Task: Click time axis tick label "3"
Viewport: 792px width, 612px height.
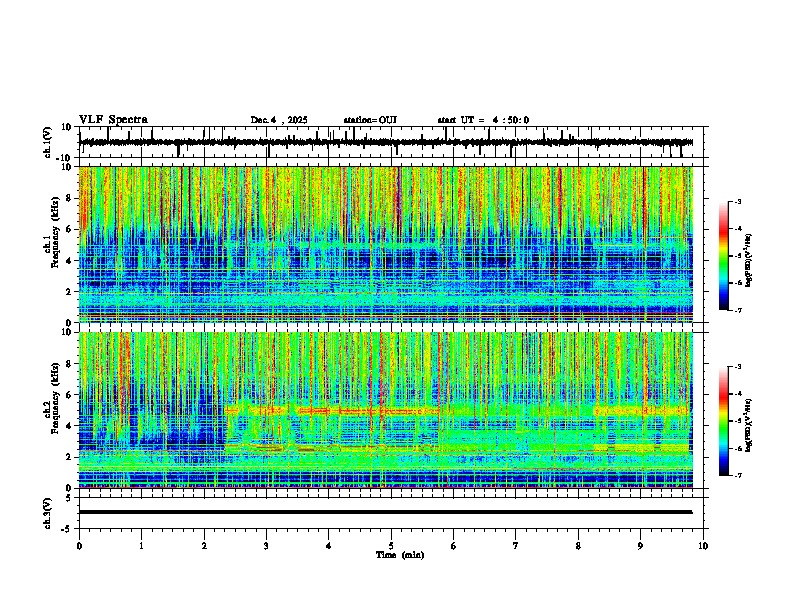Action: coord(266,546)
